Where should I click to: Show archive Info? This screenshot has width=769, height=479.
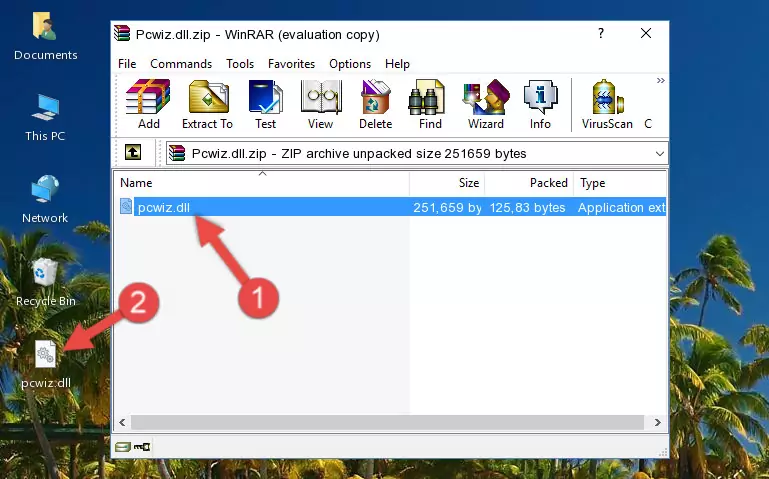click(540, 104)
